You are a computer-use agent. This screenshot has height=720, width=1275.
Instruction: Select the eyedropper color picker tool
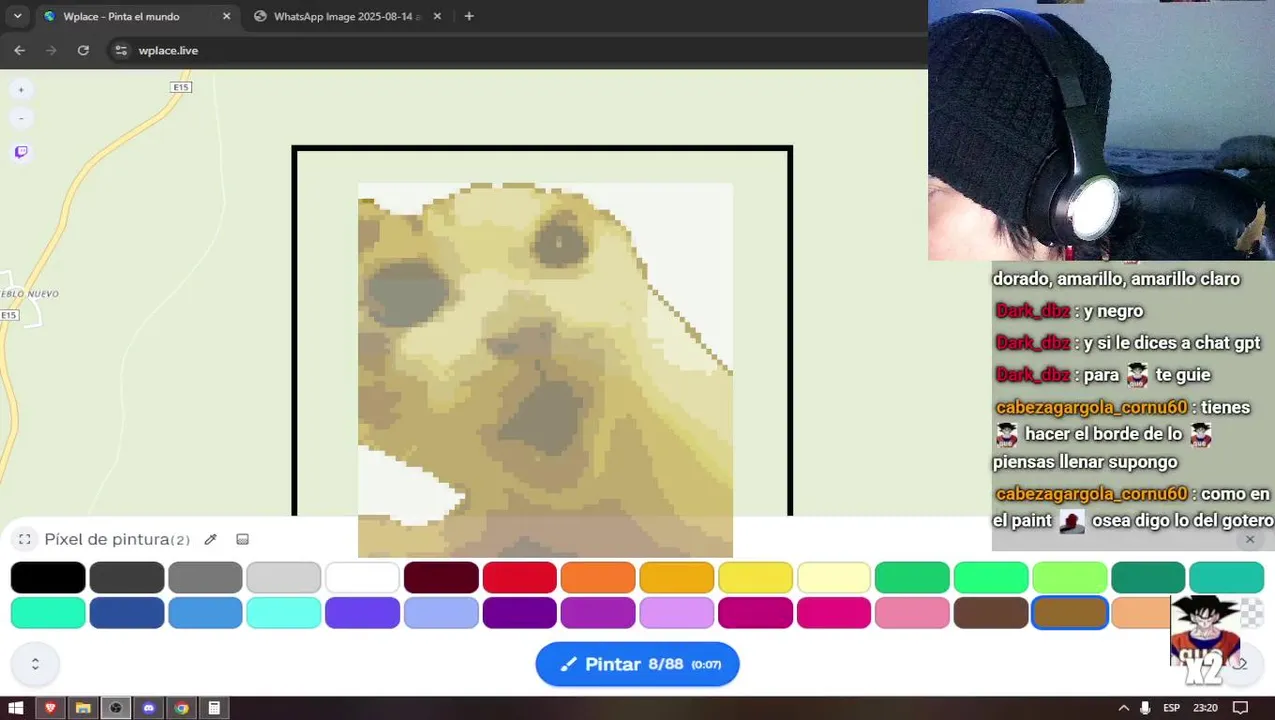click(x=210, y=539)
